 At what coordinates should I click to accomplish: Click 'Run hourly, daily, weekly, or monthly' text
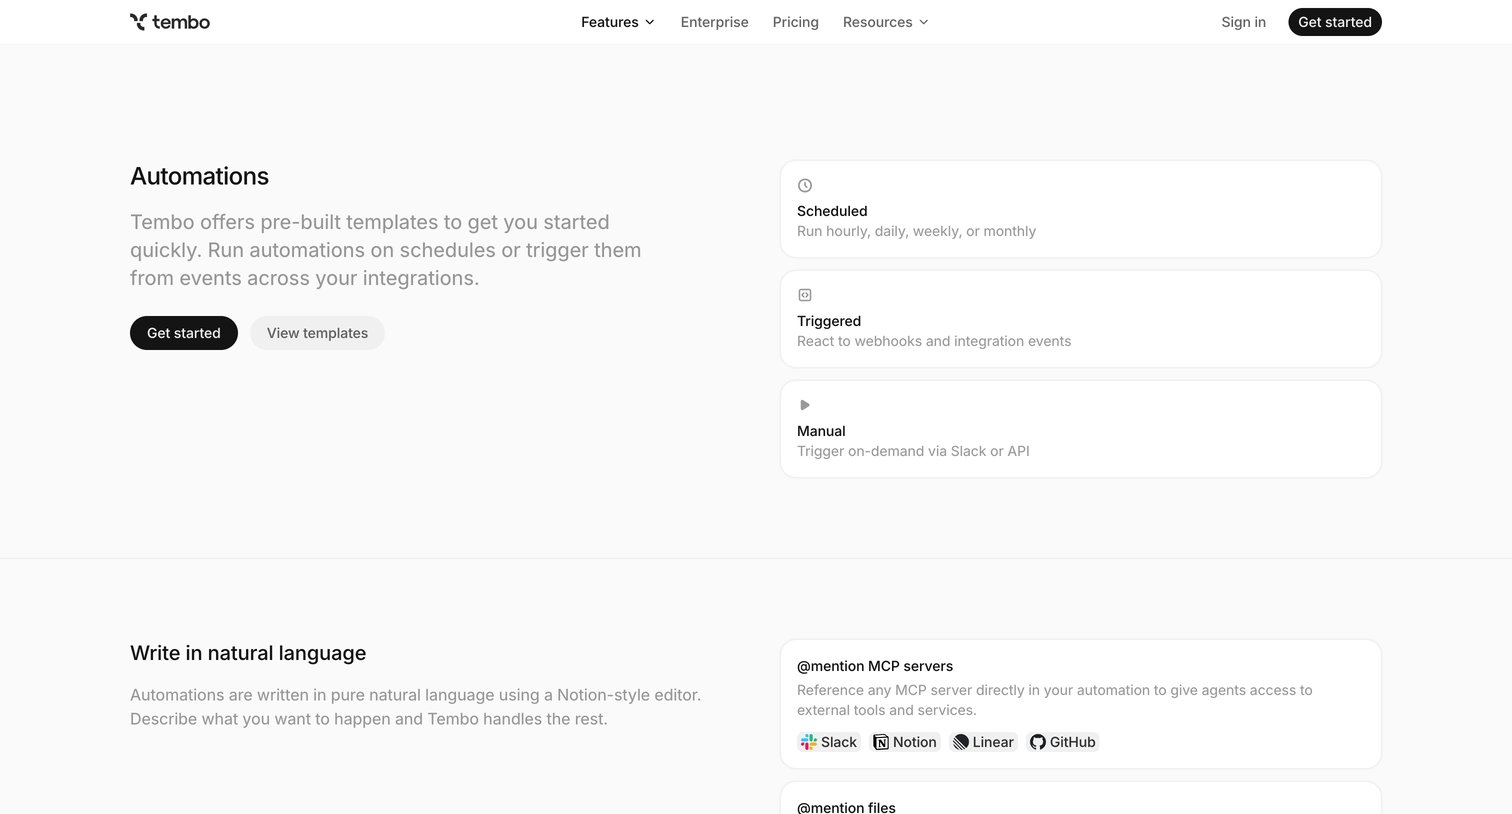(x=916, y=231)
